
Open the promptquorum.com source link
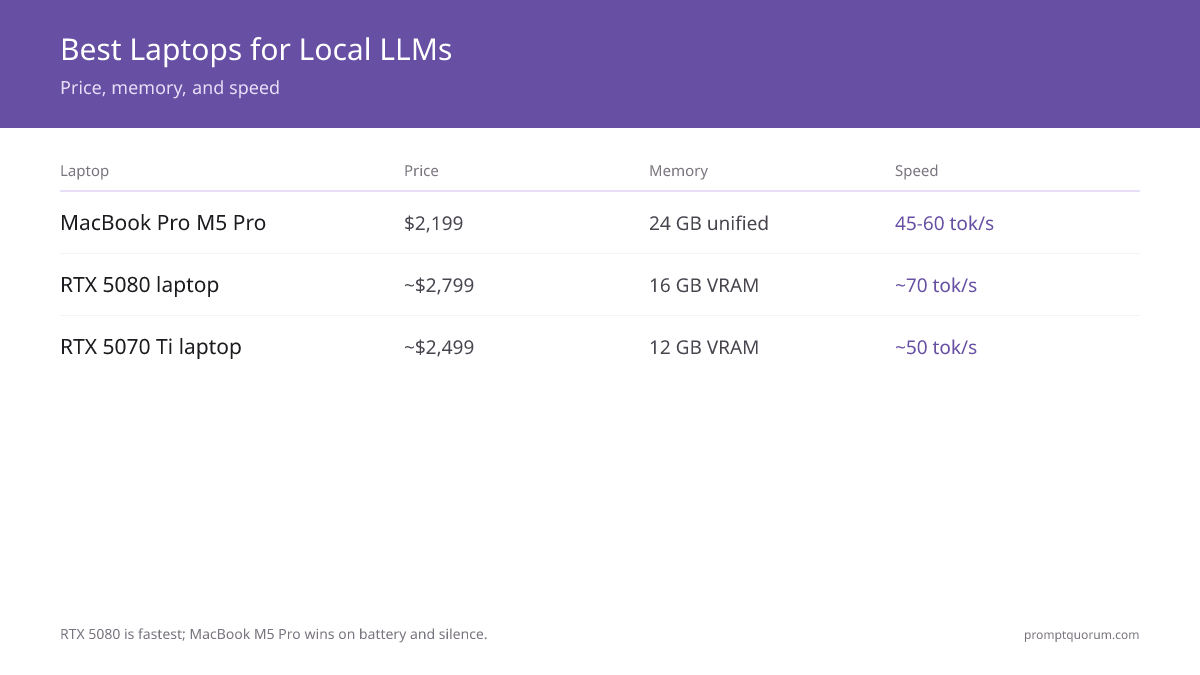pyautogui.click(x=1081, y=635)
